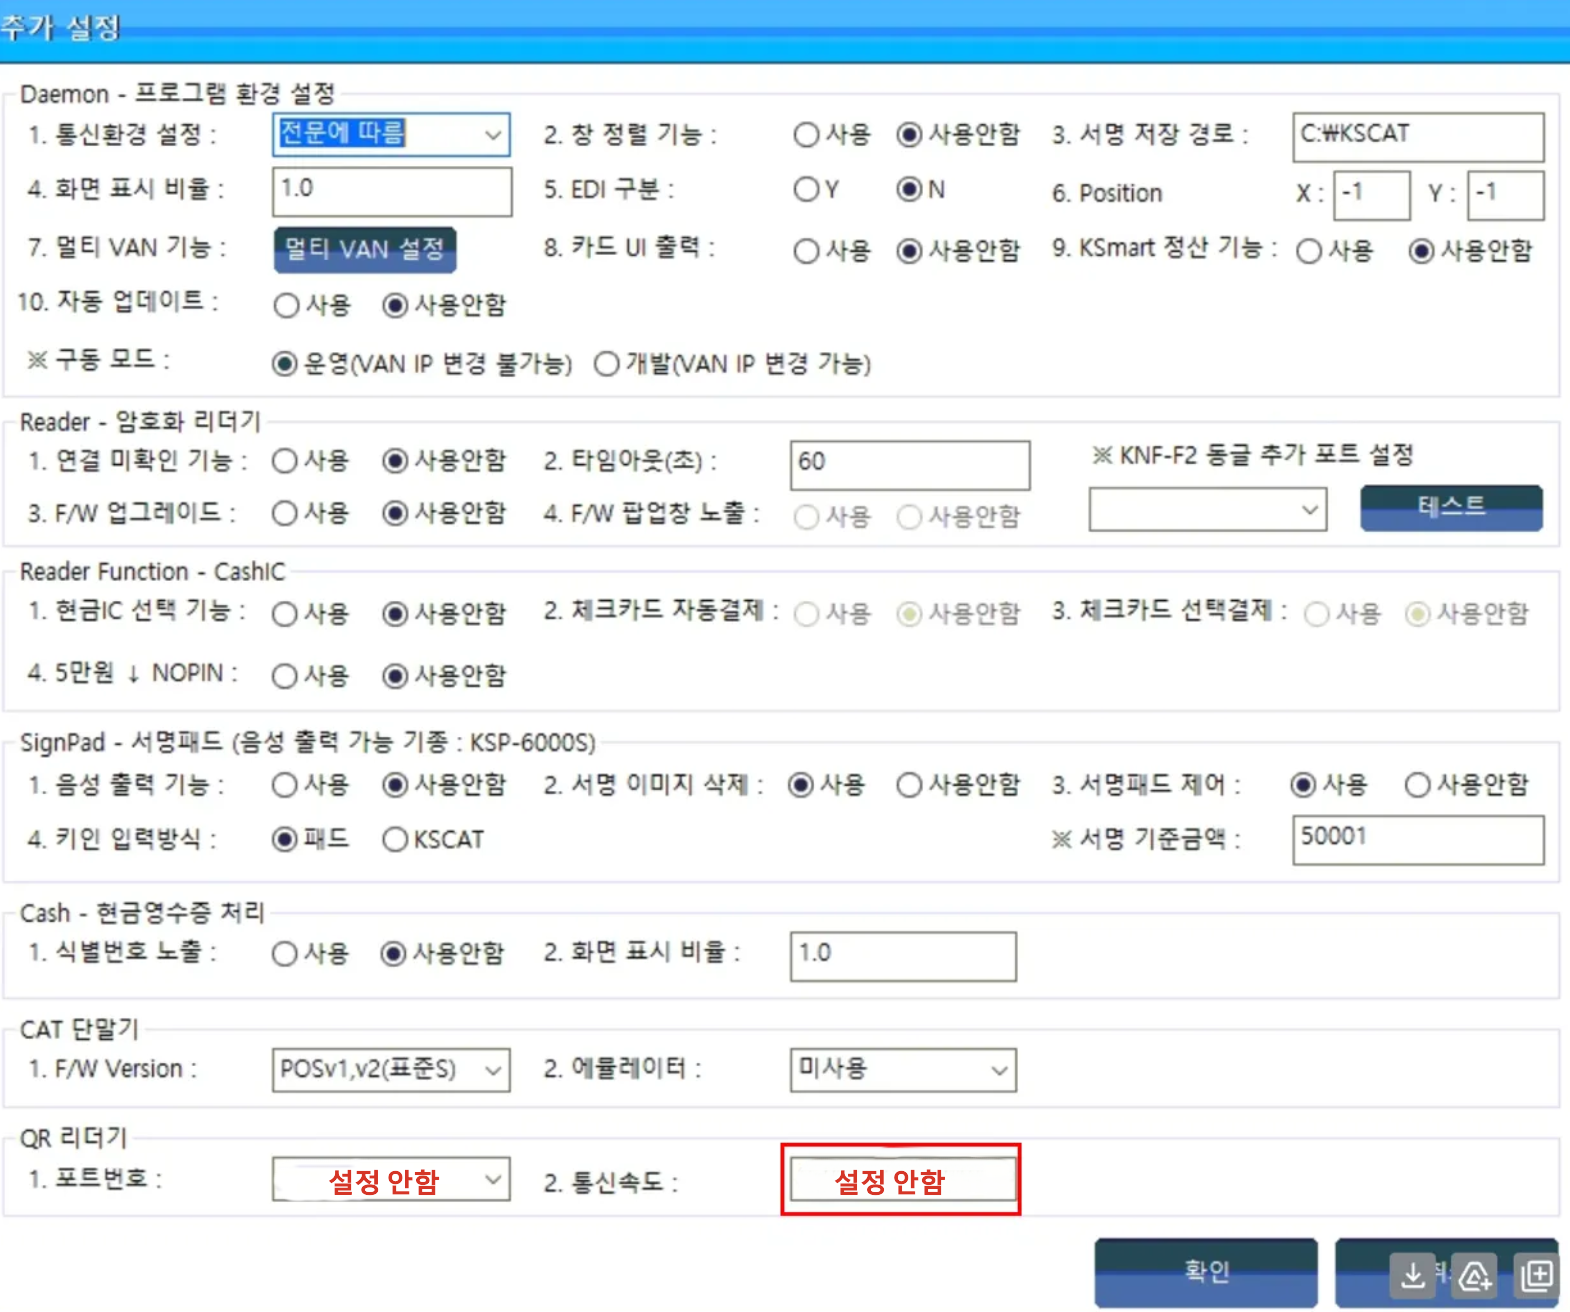1570x1312 pixels.
Task: Click the 서명 저장 경로 field
Action: click(x=1418, y=136)
